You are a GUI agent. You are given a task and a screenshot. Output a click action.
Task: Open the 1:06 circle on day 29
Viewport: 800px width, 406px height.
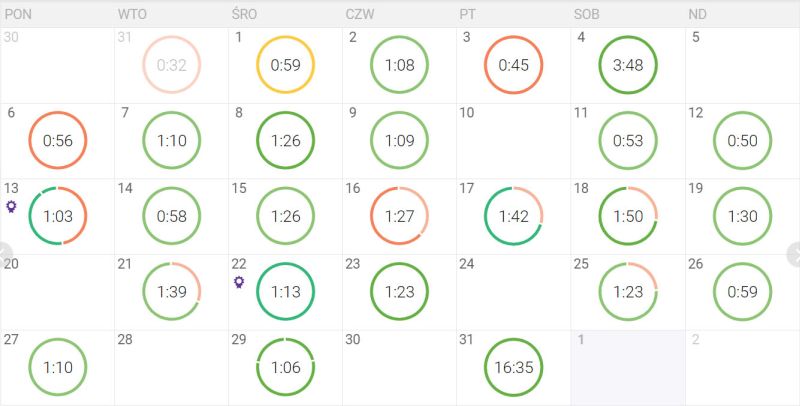click(286, 367)
